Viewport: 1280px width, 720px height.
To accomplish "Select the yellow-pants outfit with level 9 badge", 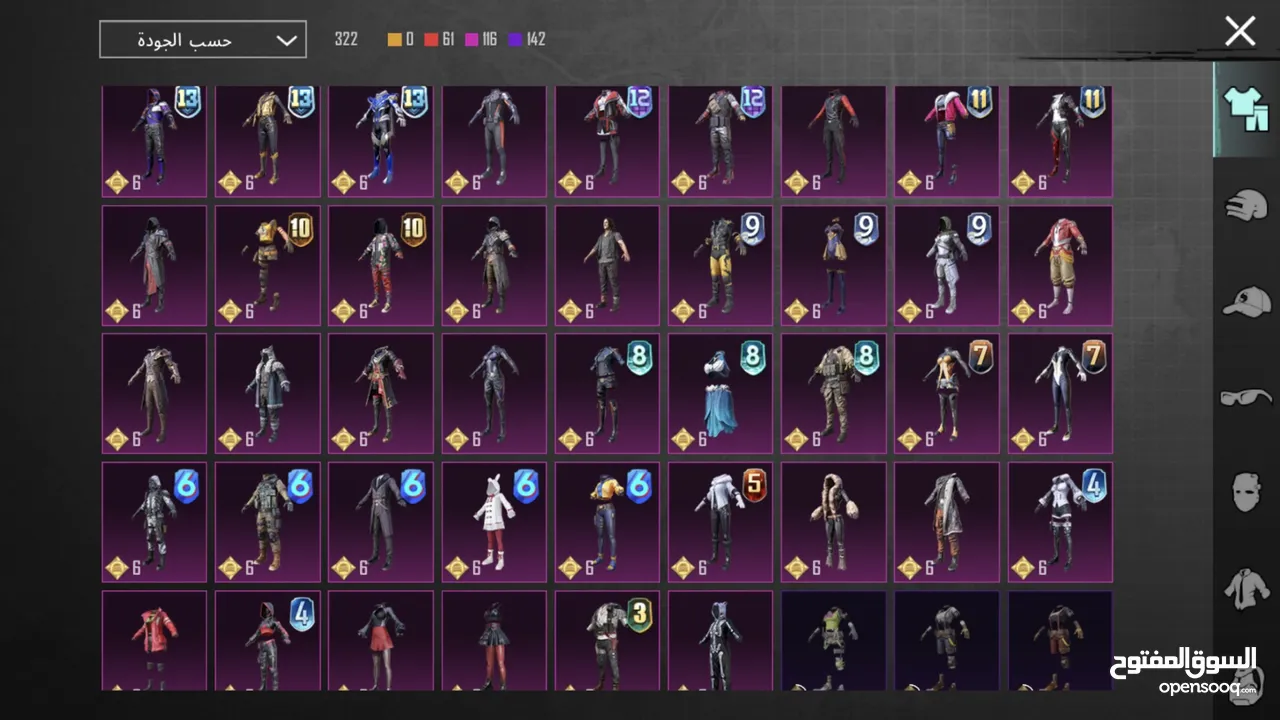I will (720, 266).
